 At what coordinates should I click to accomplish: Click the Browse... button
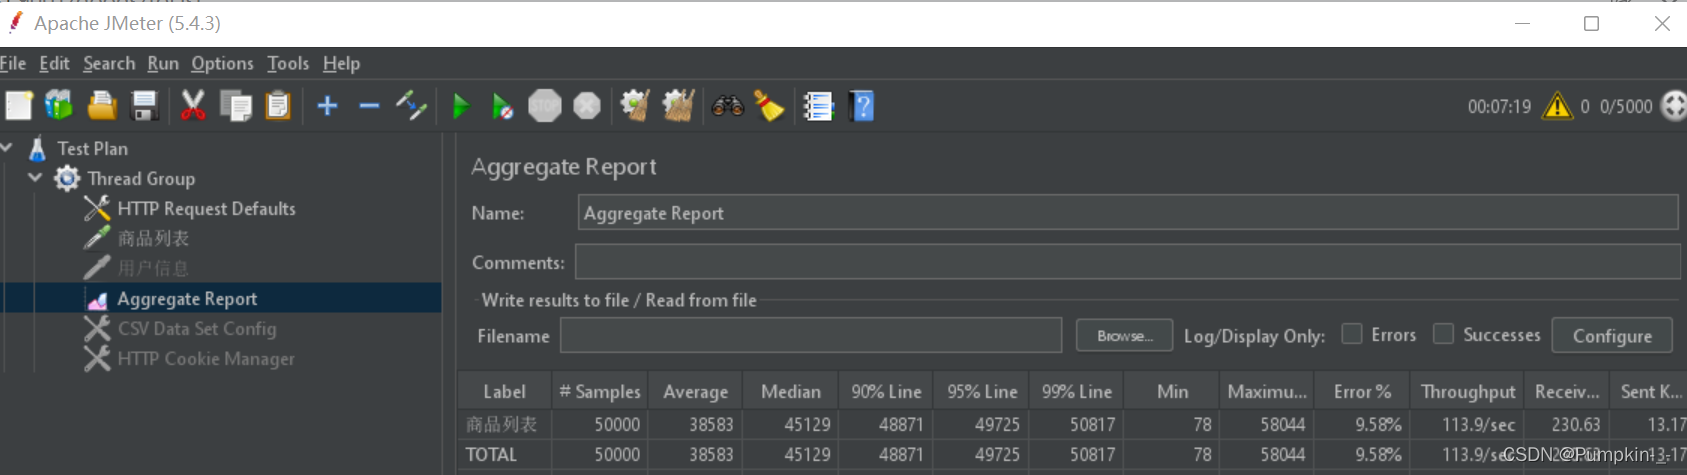point(1124,336)
